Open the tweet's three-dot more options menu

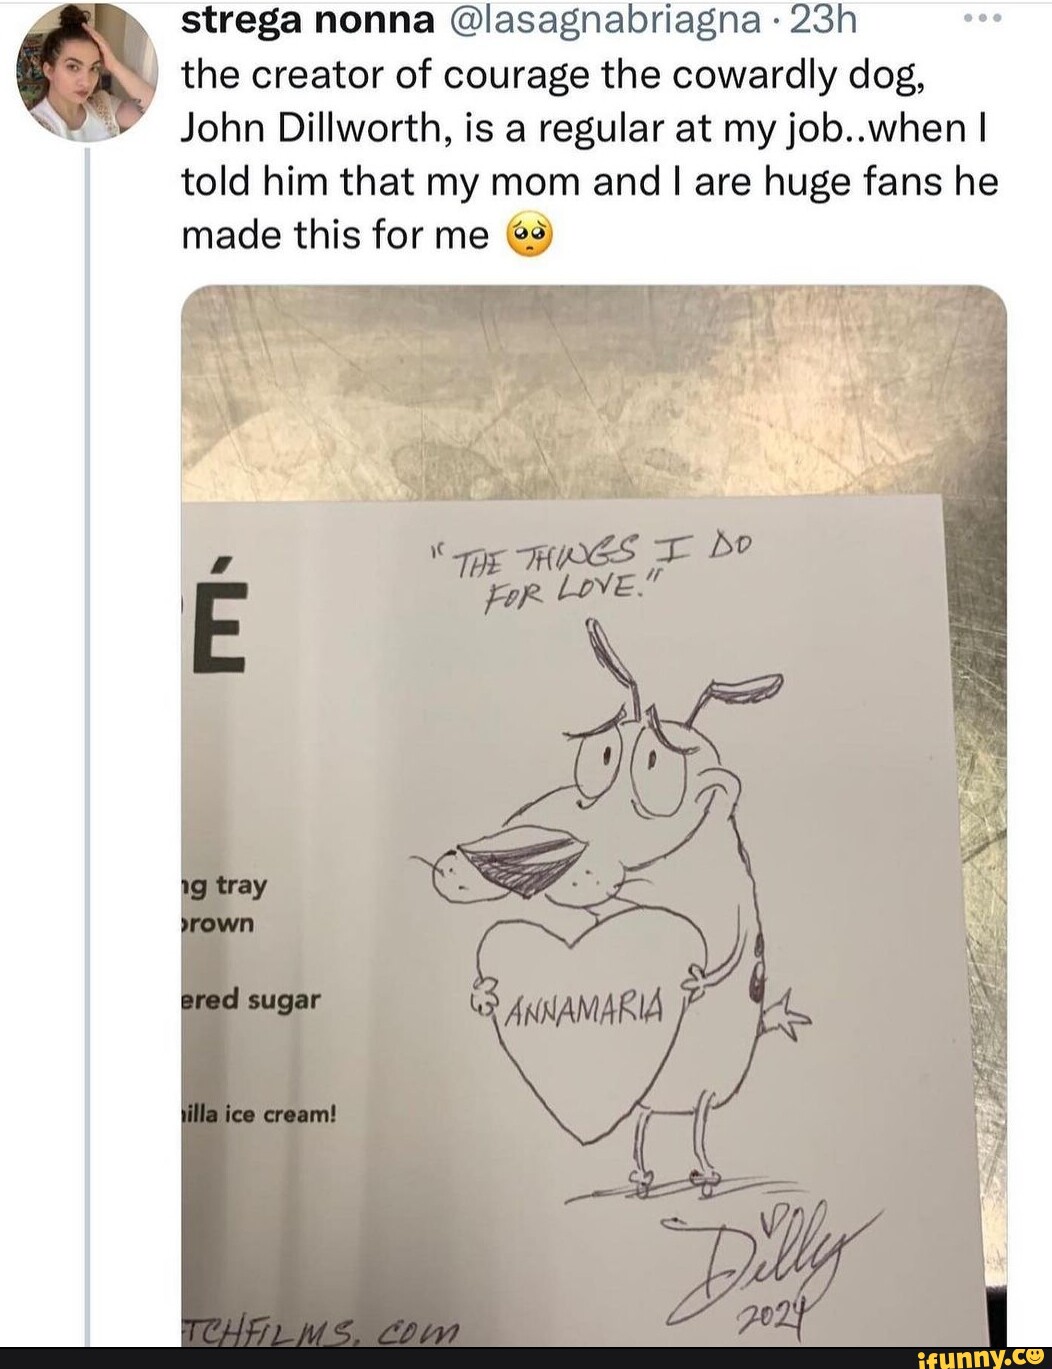coord(980,19)
